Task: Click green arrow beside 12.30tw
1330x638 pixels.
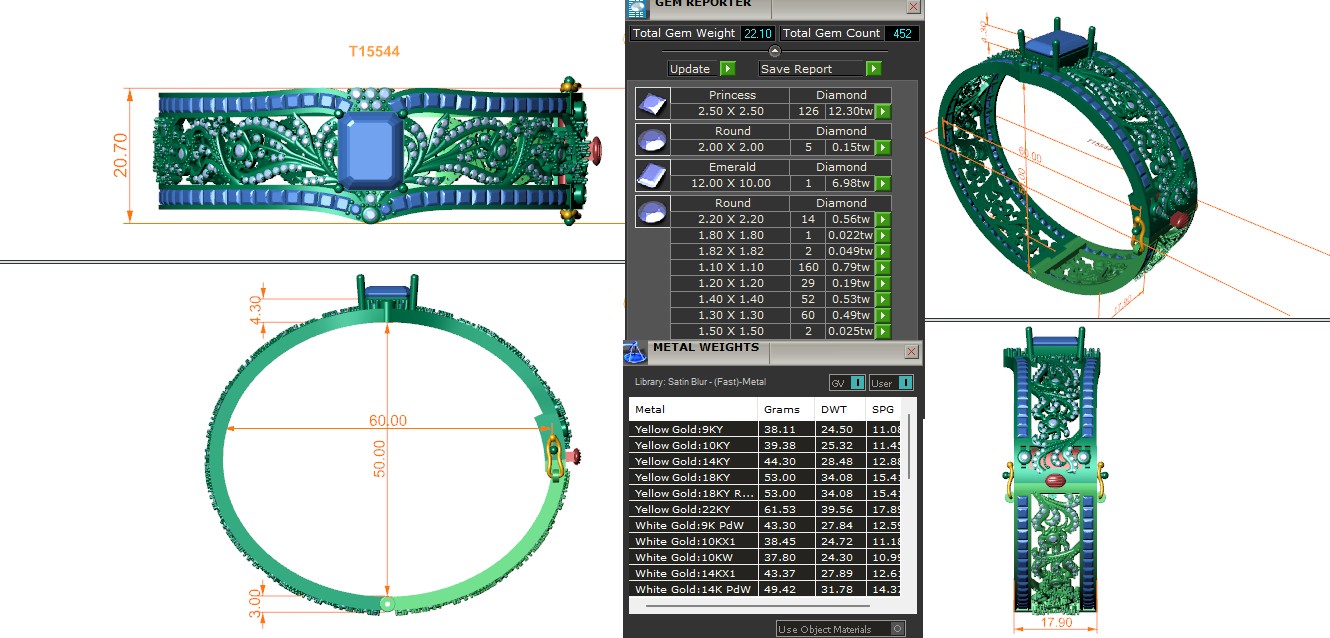Action: (883, 112)
